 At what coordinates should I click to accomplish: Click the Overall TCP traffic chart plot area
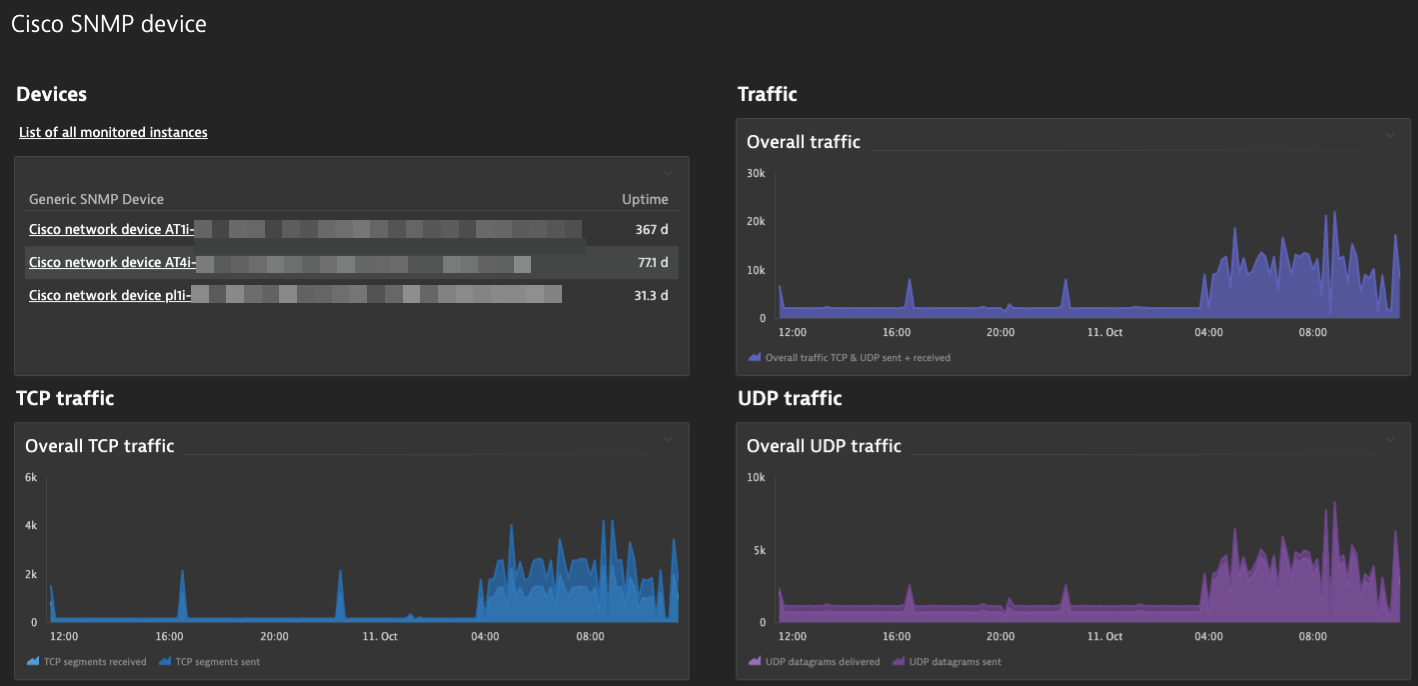tap(364, 550)
